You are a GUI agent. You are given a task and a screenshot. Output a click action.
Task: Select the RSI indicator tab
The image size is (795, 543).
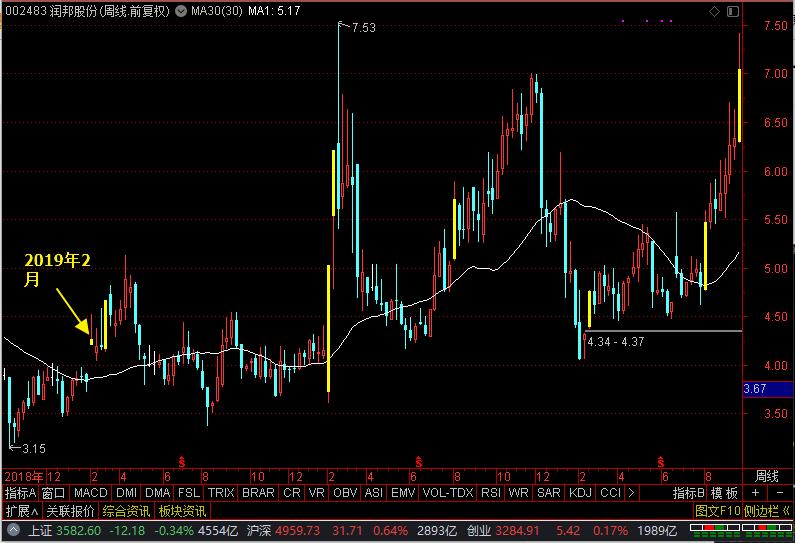[x=491, y=493]
